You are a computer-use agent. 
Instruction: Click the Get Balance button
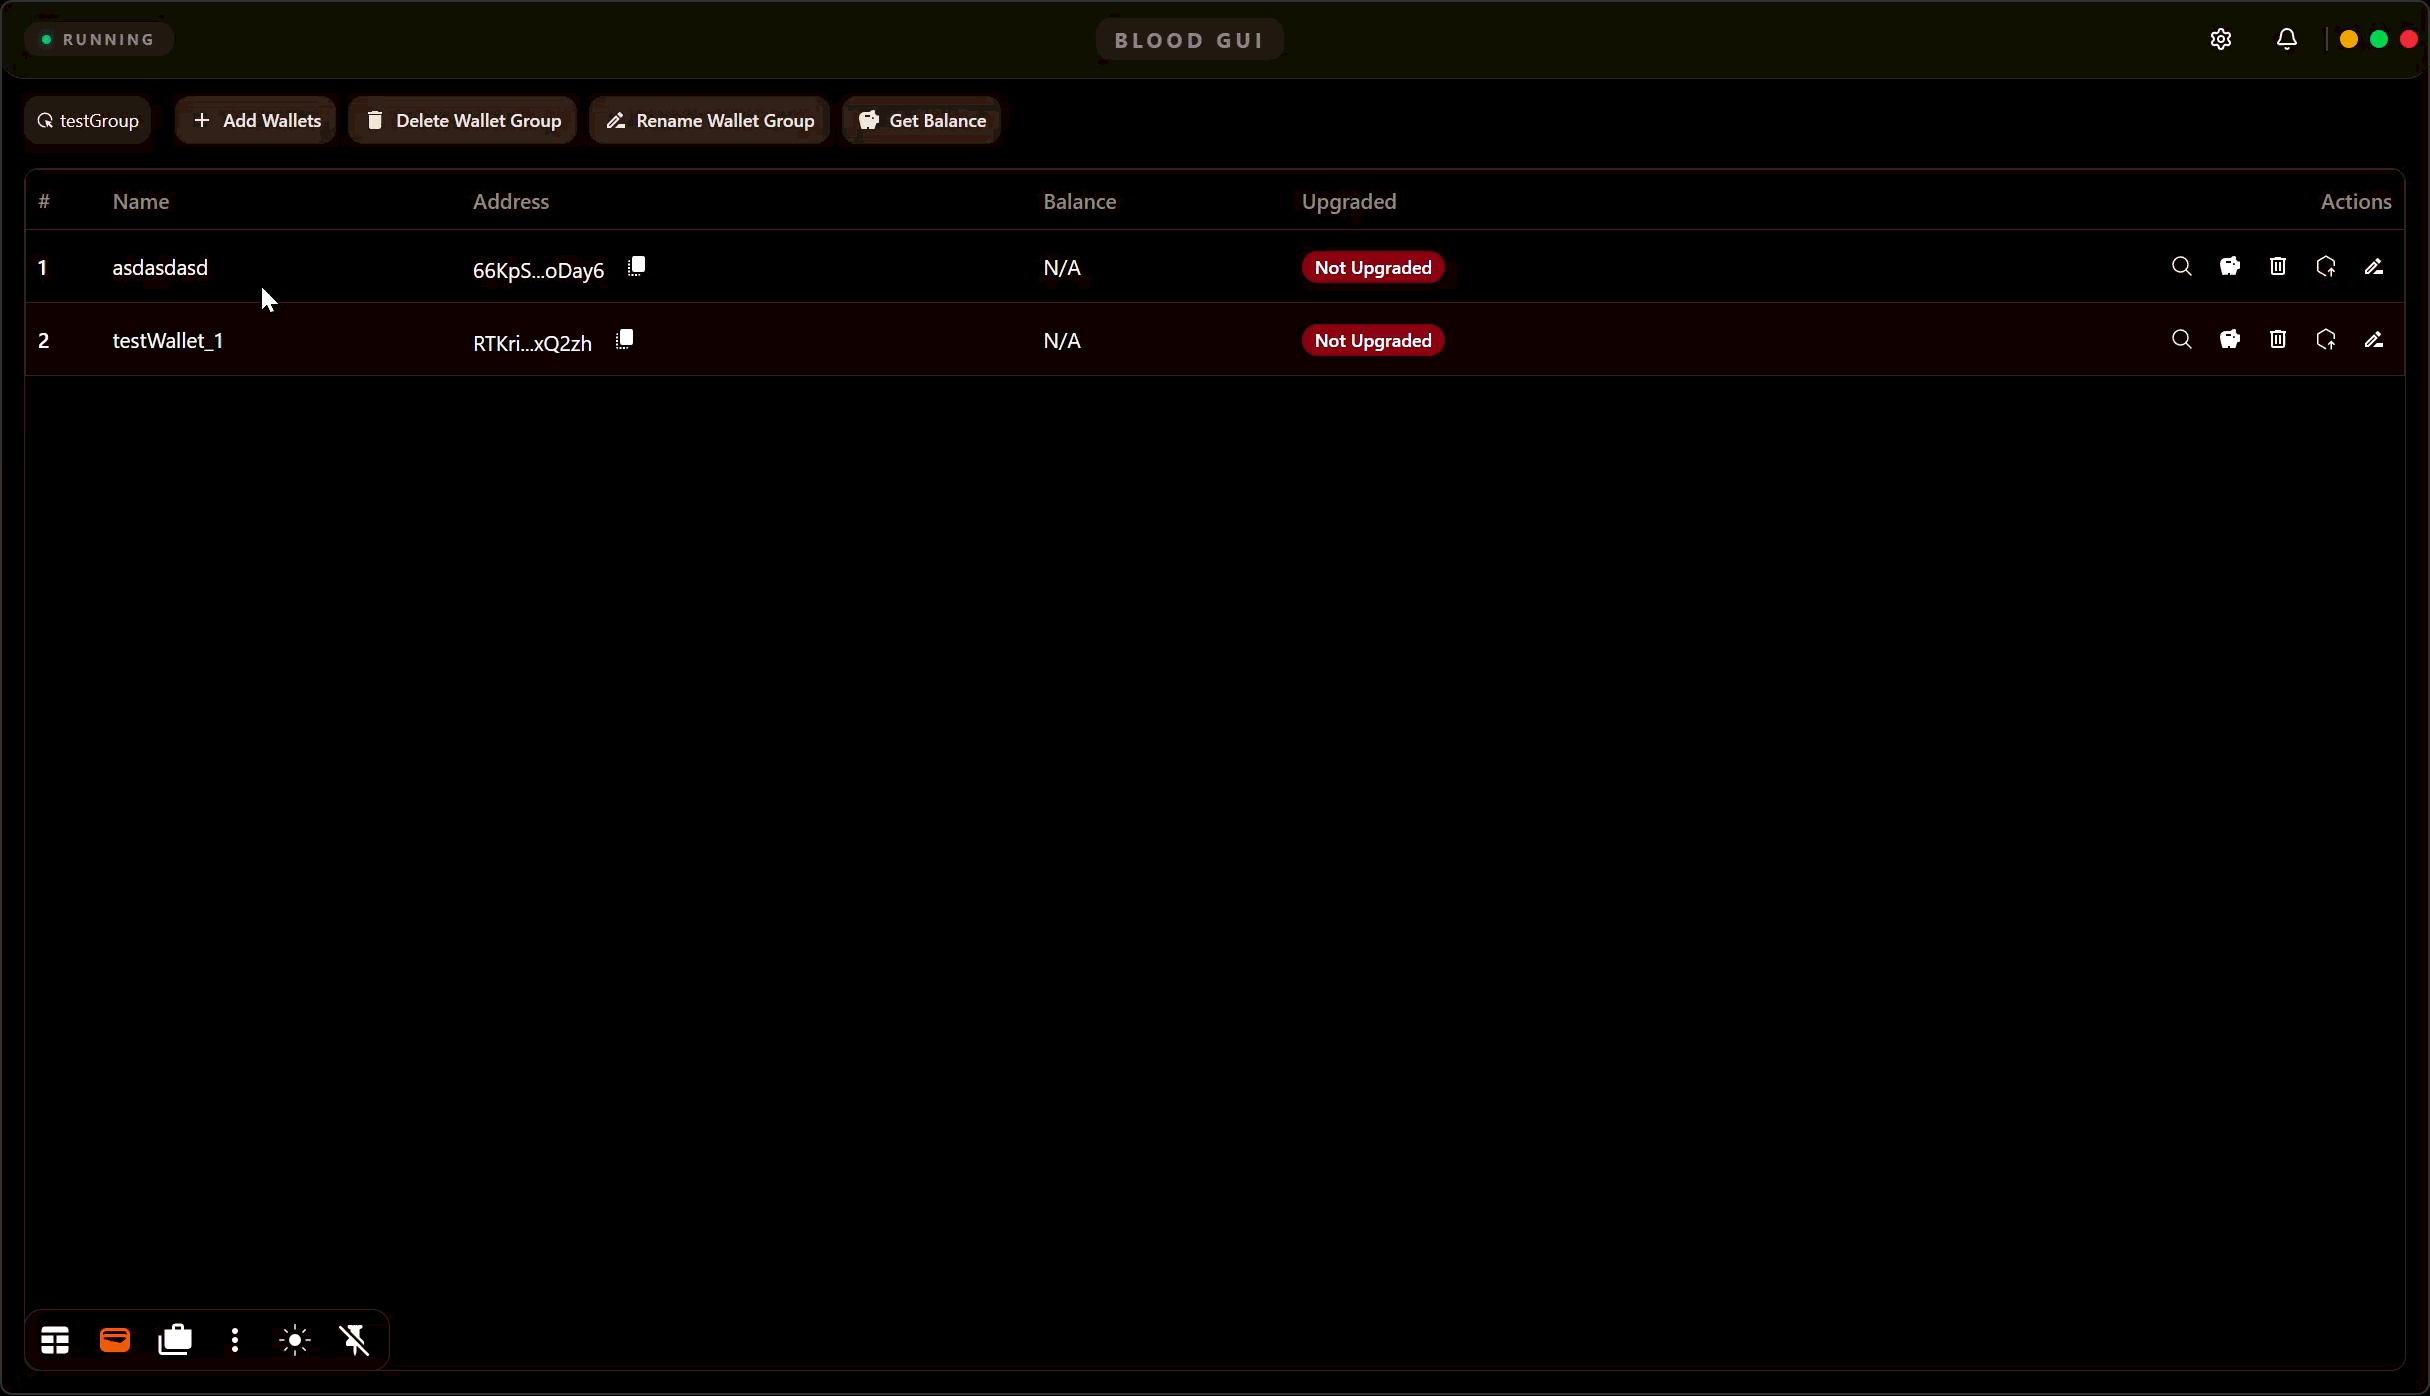(921, 120)
